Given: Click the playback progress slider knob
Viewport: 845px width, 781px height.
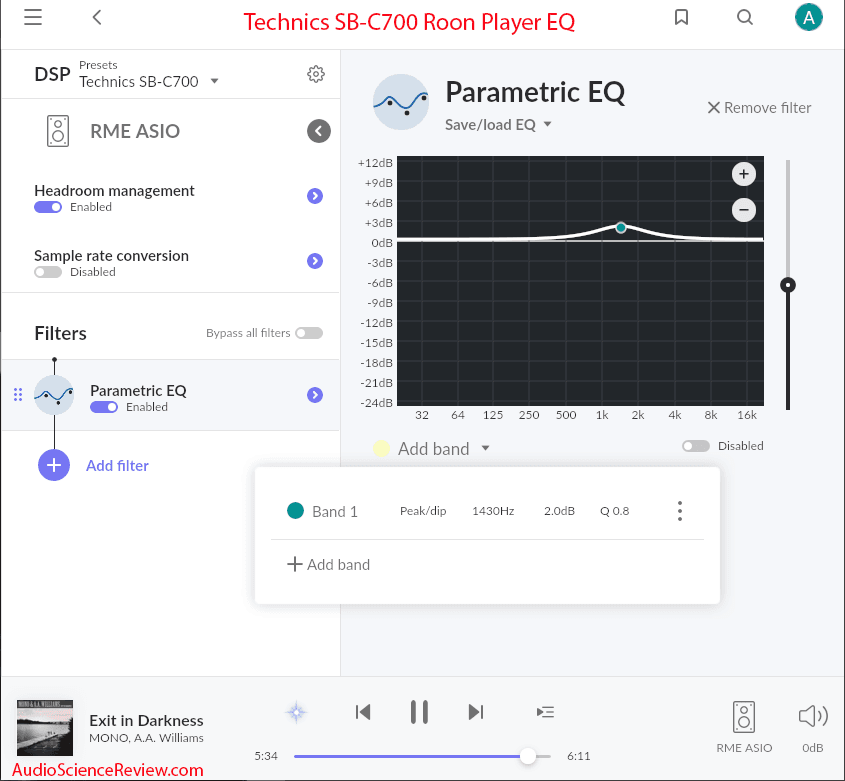Looking at the screenshot, I should 528,756.
